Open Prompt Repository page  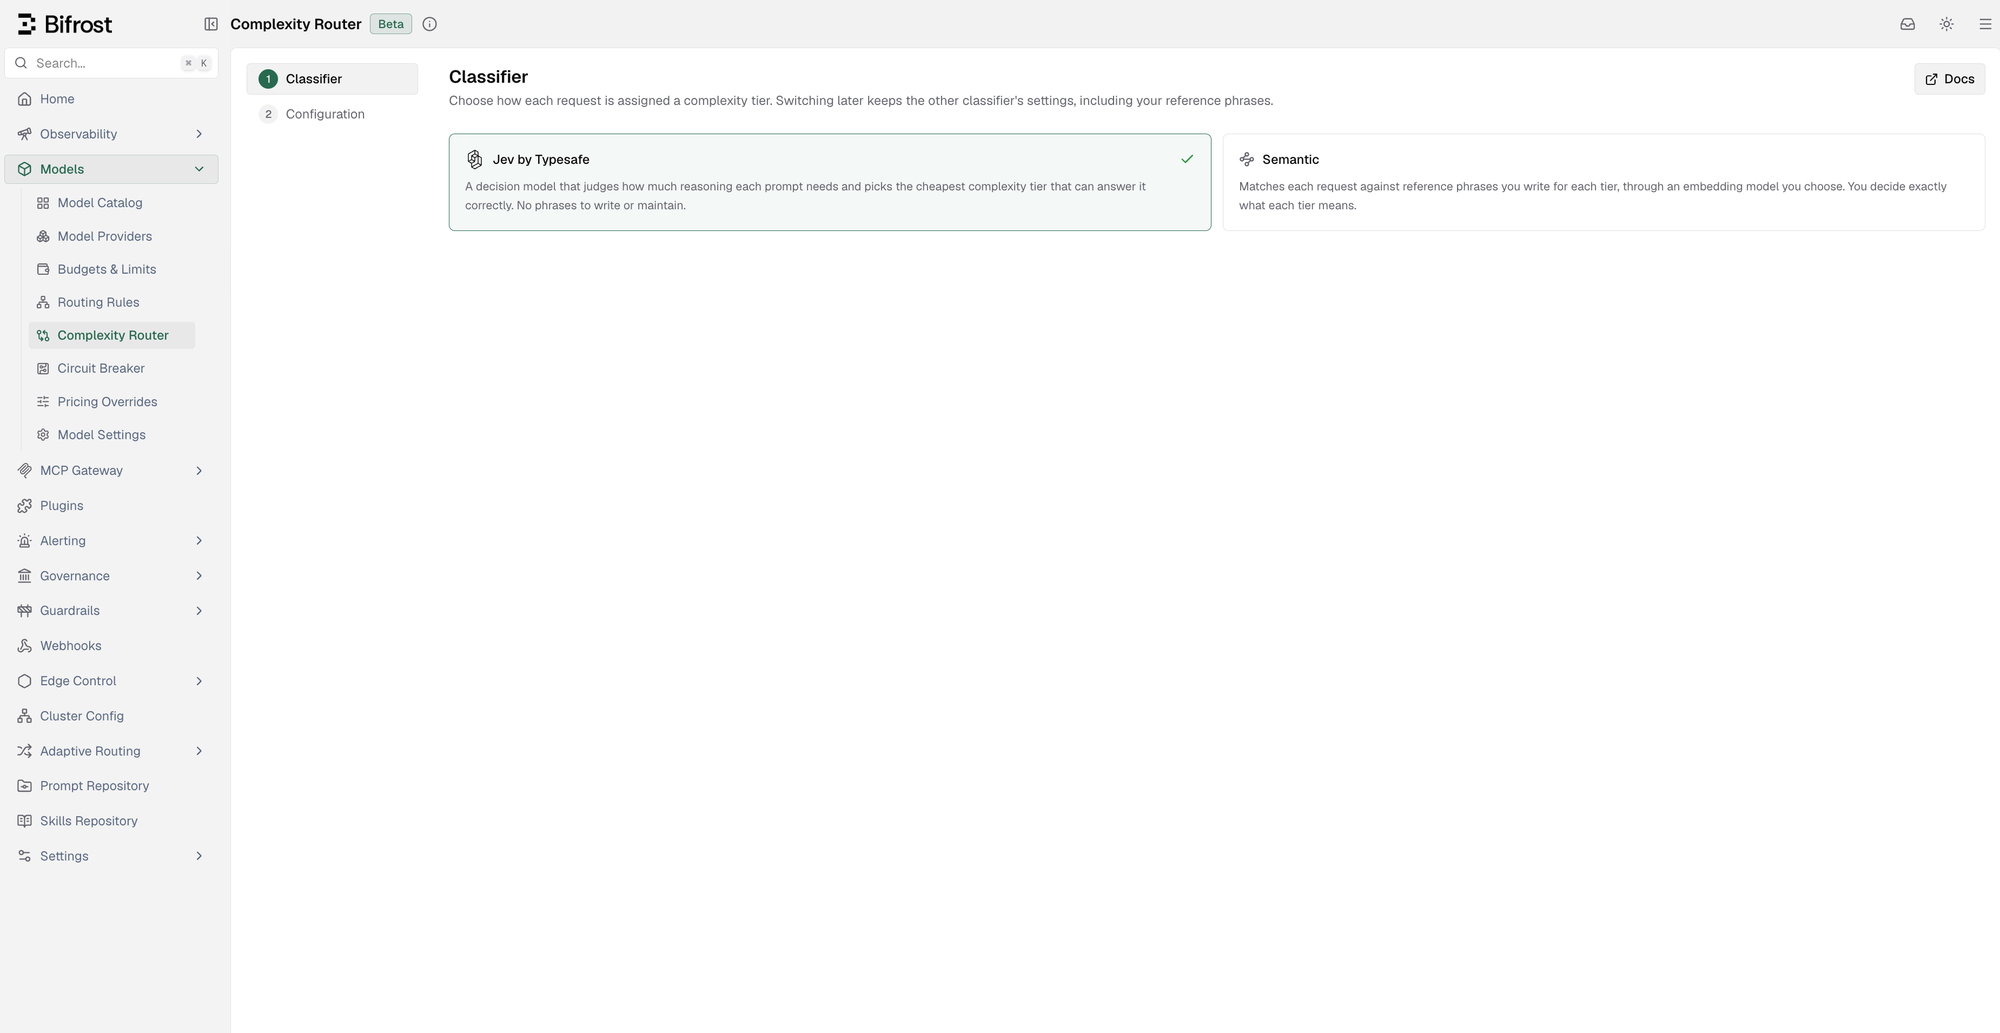tap(111, 786)
